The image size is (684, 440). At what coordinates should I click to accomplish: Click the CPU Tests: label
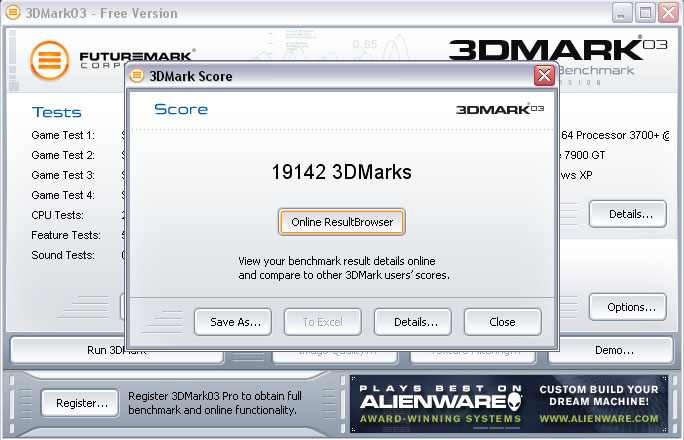58,215
